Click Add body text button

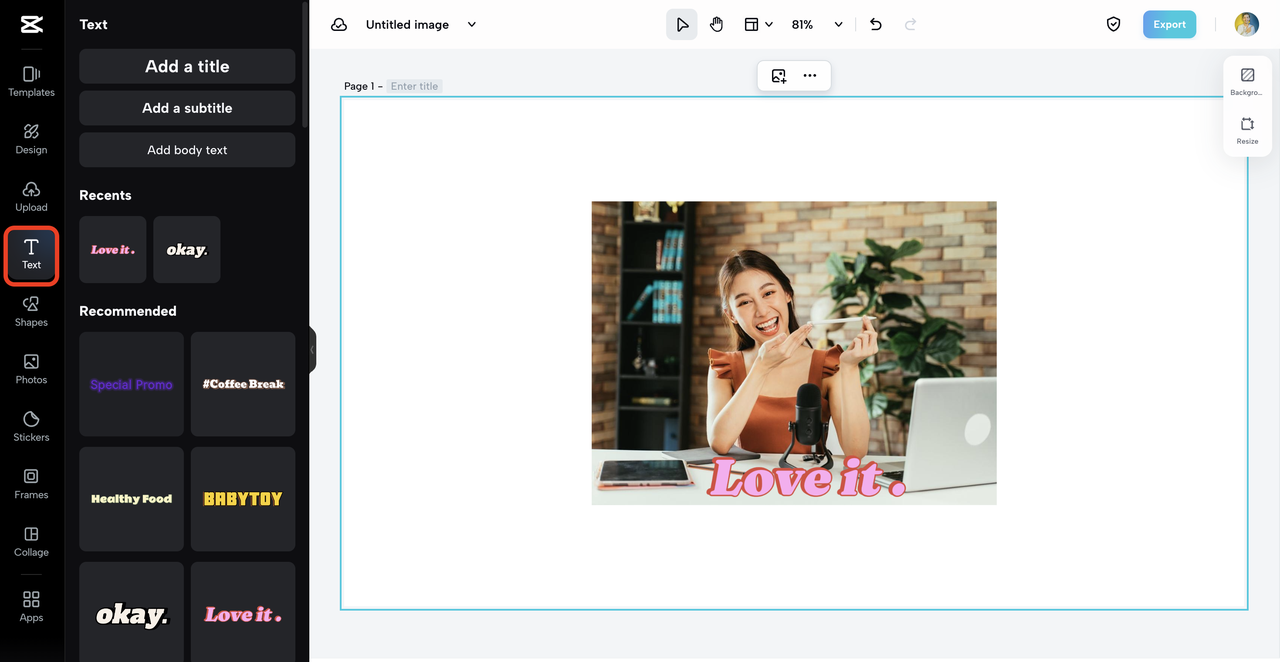pyautogui.click(x=187, y=150)
